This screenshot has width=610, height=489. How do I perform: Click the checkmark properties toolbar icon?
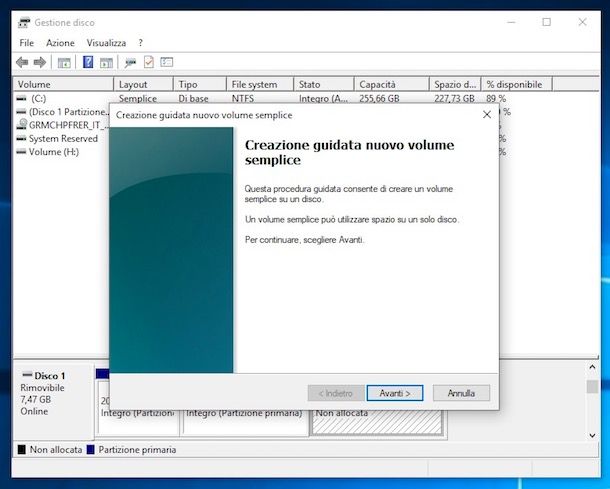(148, 62)
